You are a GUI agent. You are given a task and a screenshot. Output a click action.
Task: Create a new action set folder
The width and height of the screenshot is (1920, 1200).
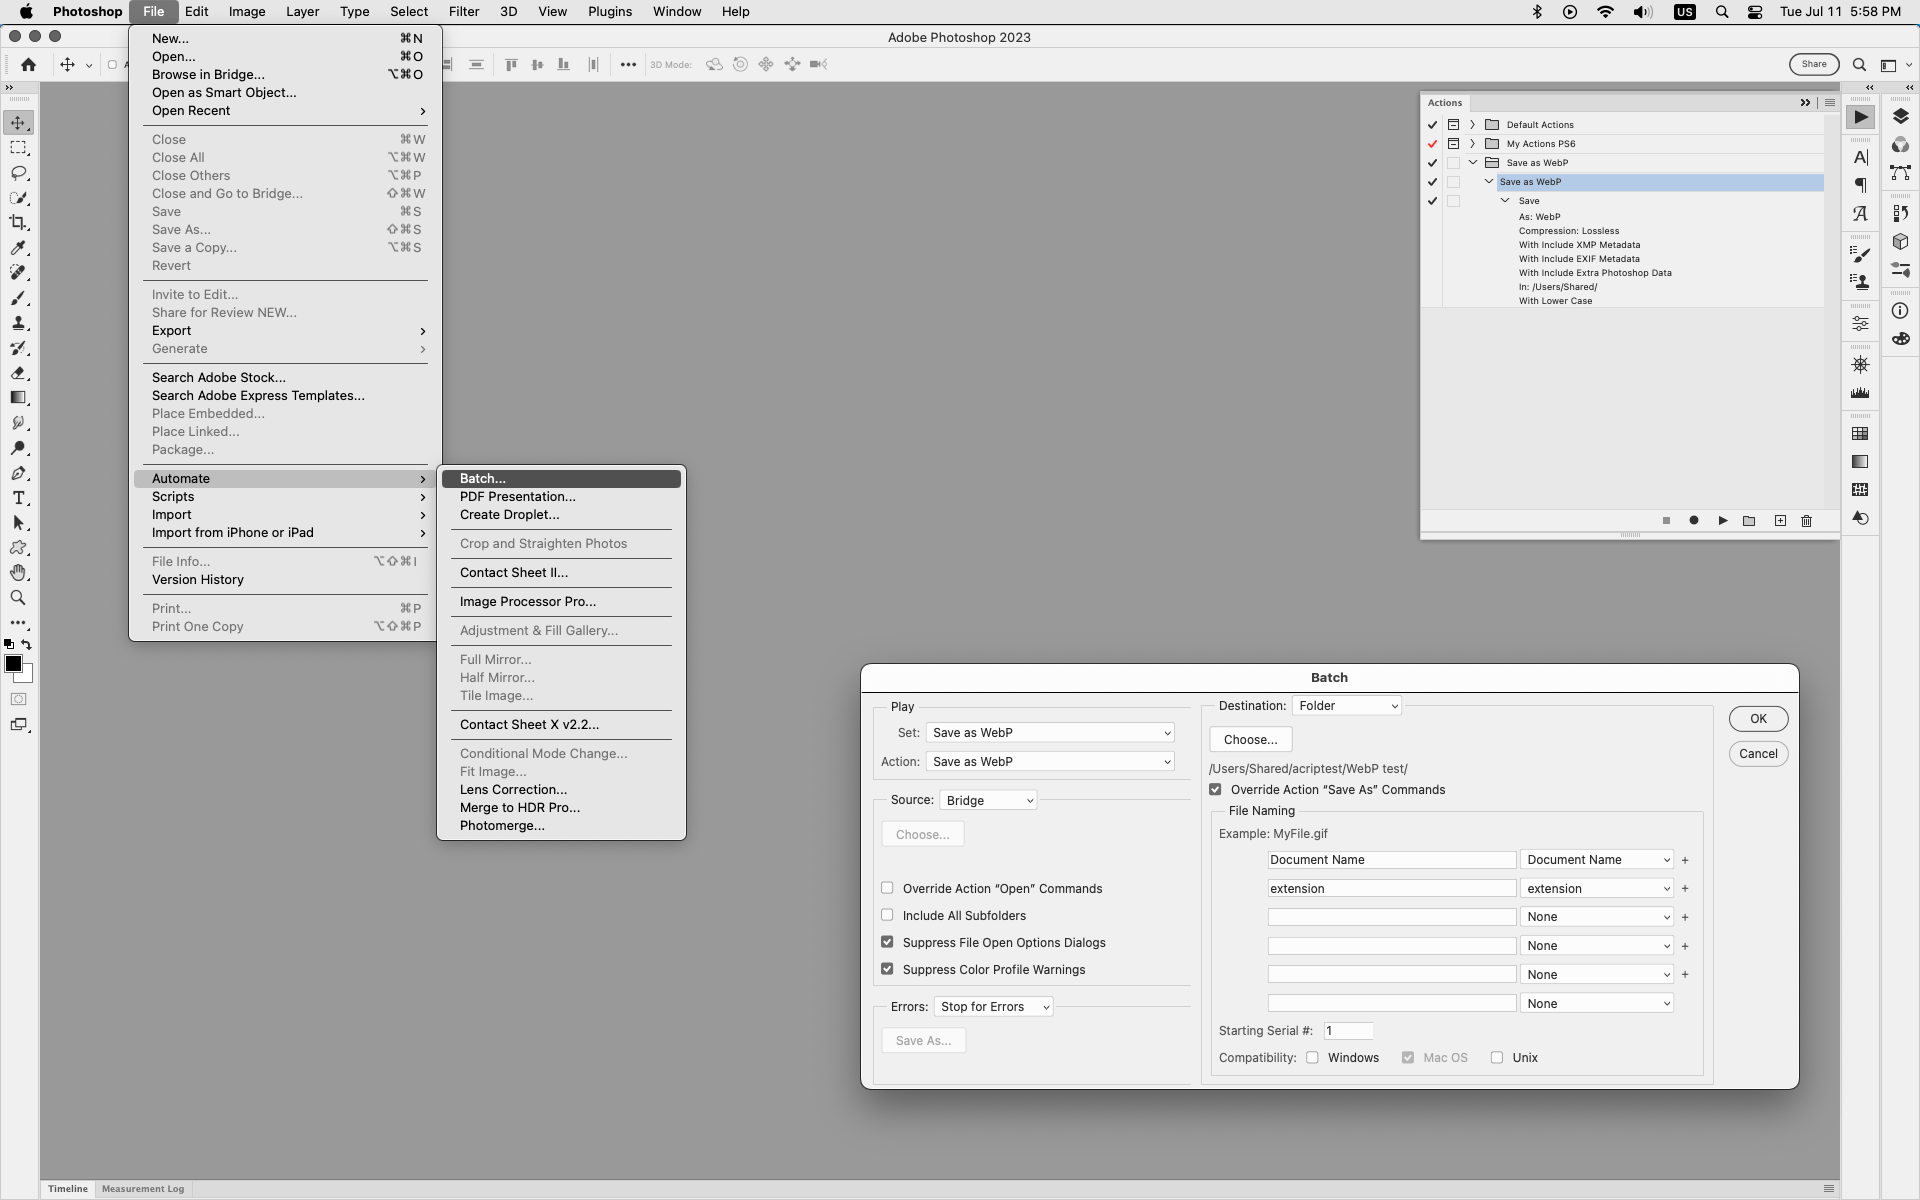[x=1749, y=521]
